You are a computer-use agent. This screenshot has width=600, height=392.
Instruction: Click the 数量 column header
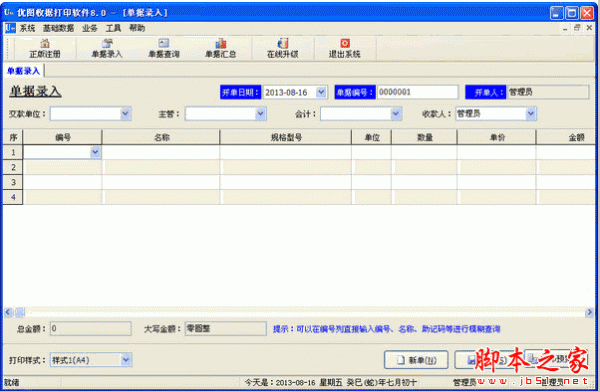424,137
